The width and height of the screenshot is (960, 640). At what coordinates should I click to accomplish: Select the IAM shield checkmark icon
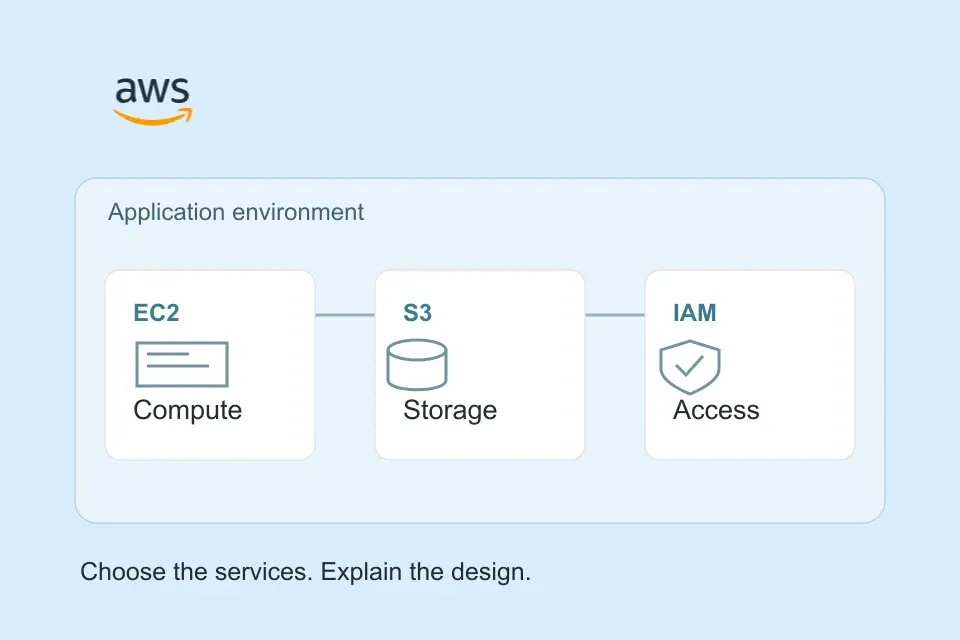[x=690, y=367]
